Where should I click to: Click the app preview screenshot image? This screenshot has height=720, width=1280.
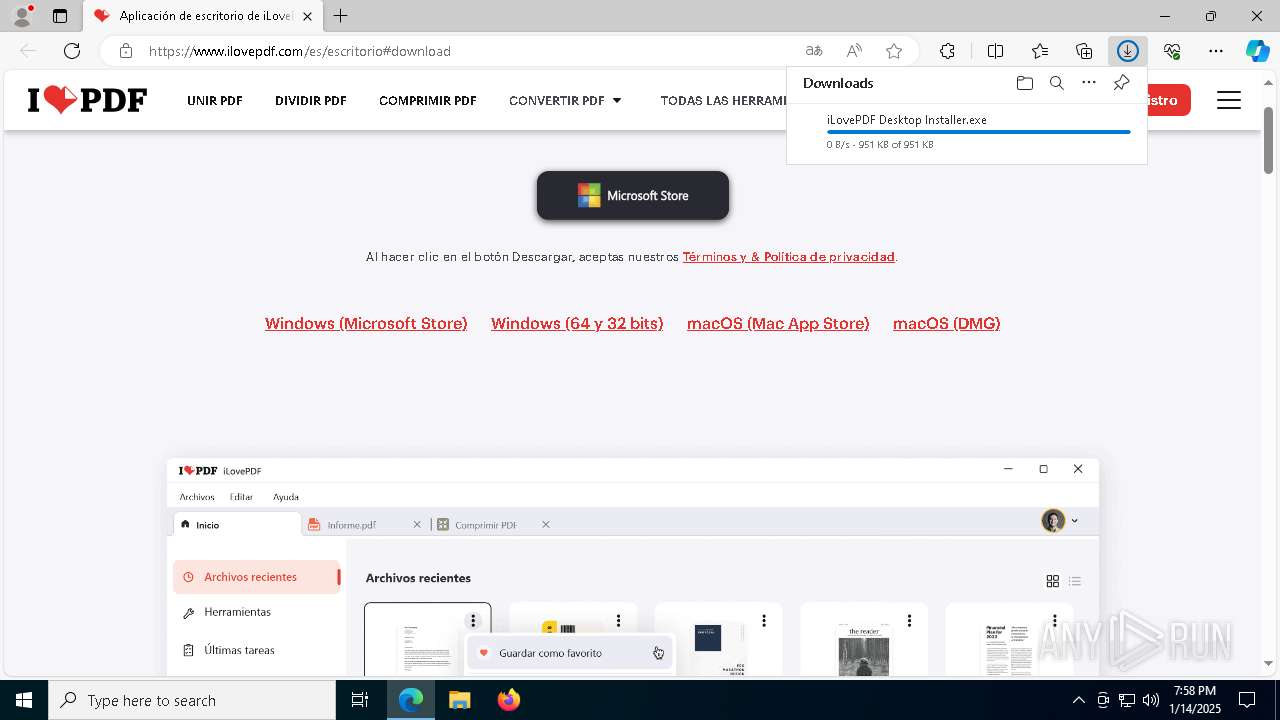coord(633,566)
